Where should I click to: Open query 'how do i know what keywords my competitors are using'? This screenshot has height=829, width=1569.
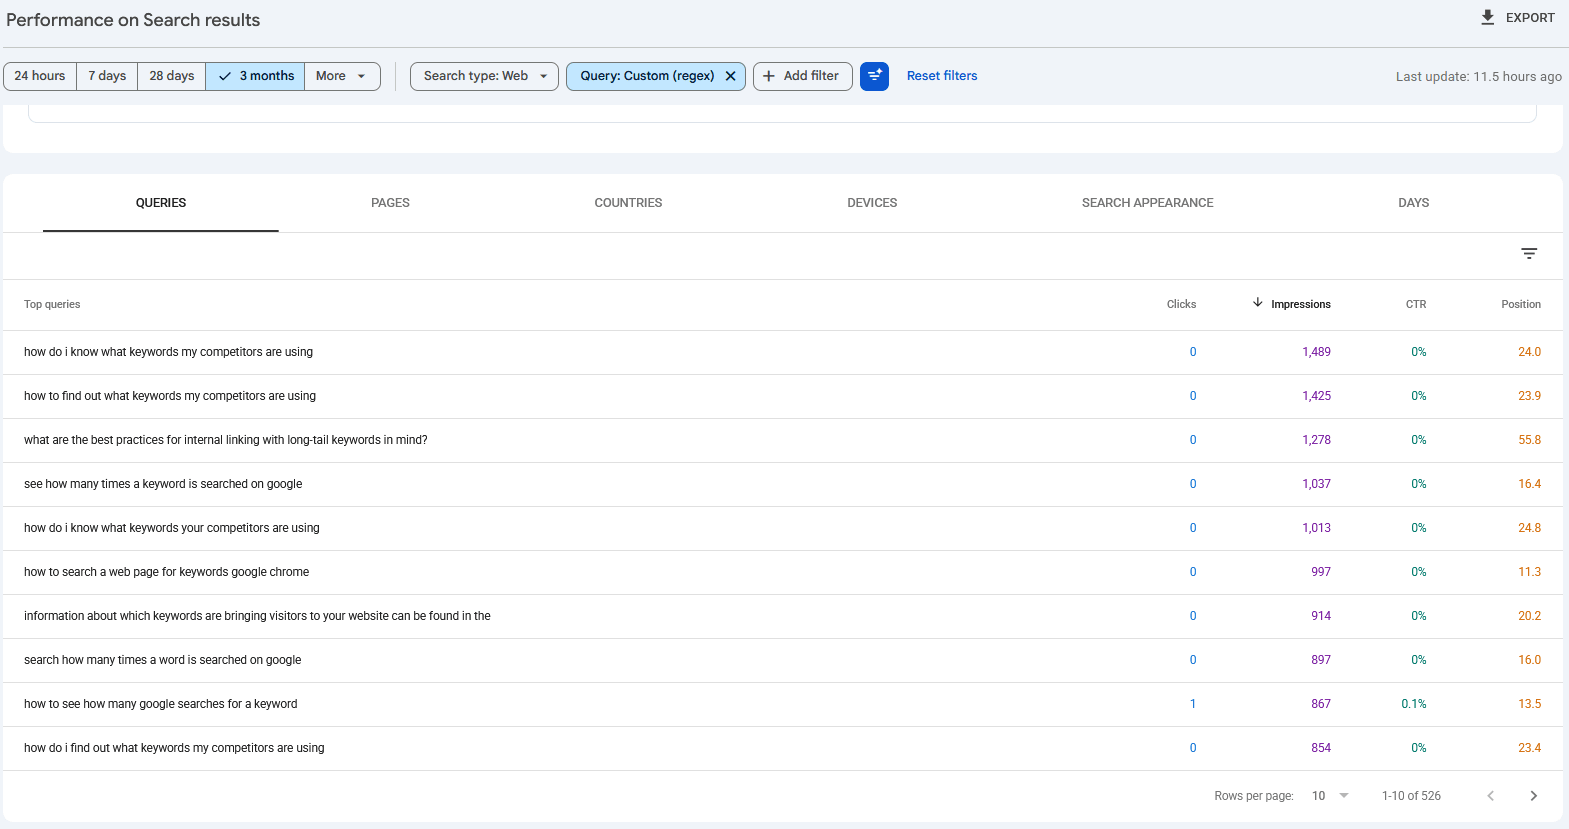coord(168,352)
